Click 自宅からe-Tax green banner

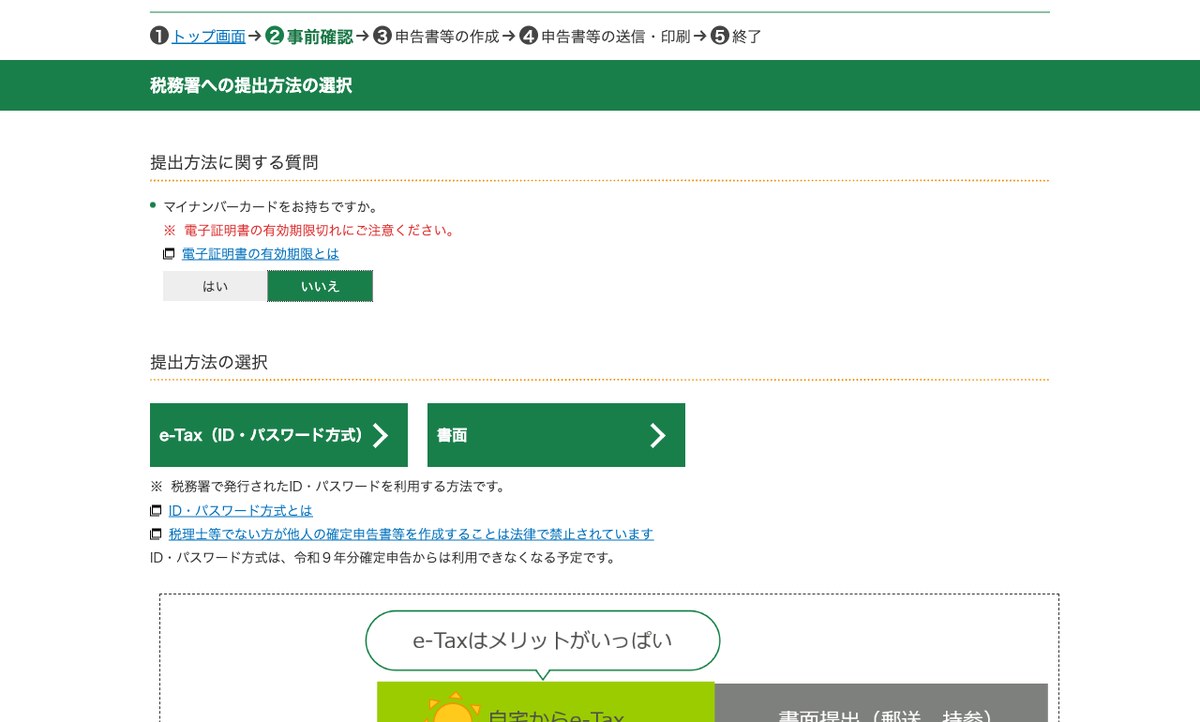pyautogui.click(x=546, y=702)
